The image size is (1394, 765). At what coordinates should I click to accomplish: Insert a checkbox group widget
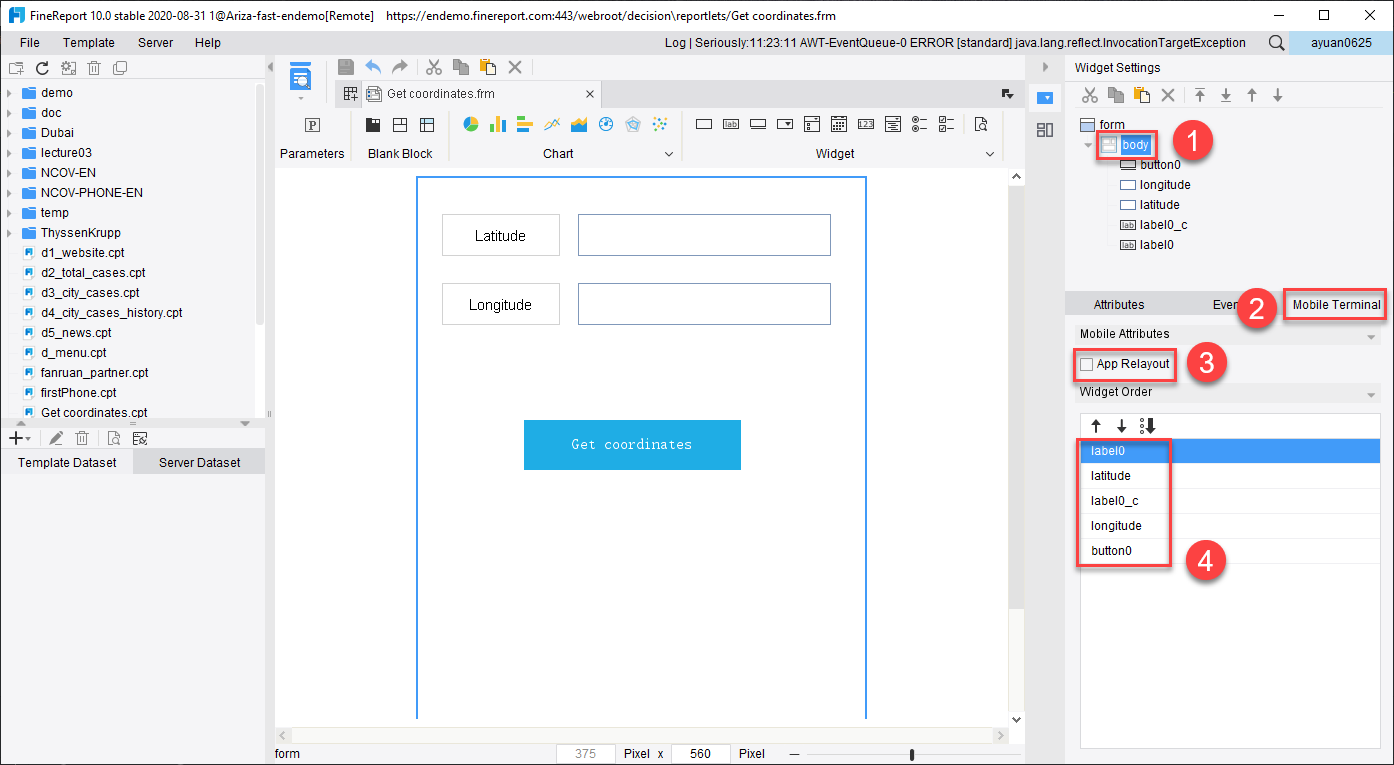pyautogui.click(x=947, y=124)
